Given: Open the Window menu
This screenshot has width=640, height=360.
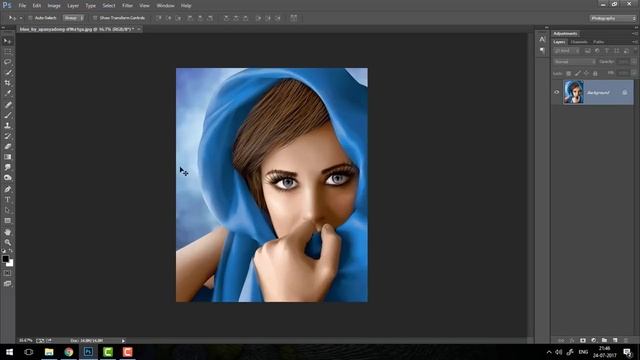Looking at the screenshot, I should (165, 6).
